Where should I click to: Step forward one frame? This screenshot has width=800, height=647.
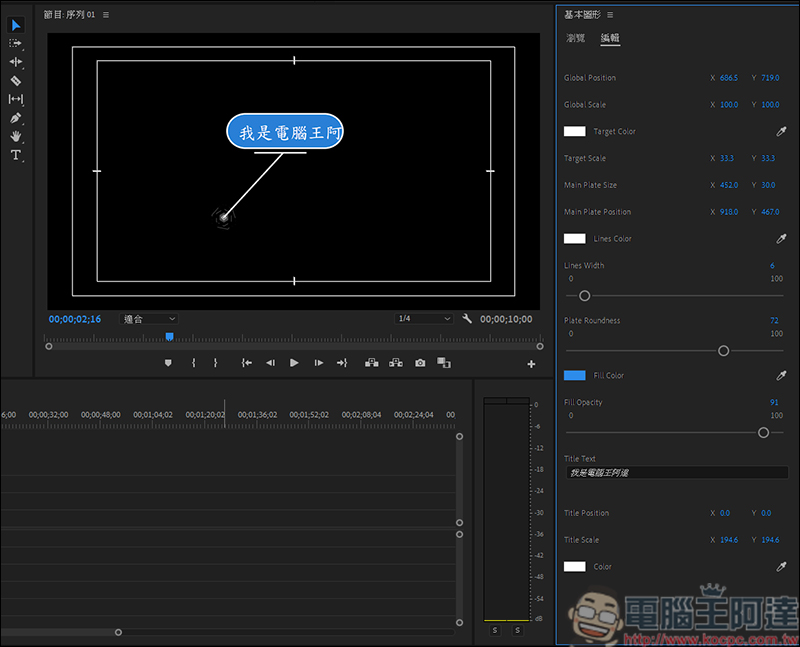(x=318, y=363)
